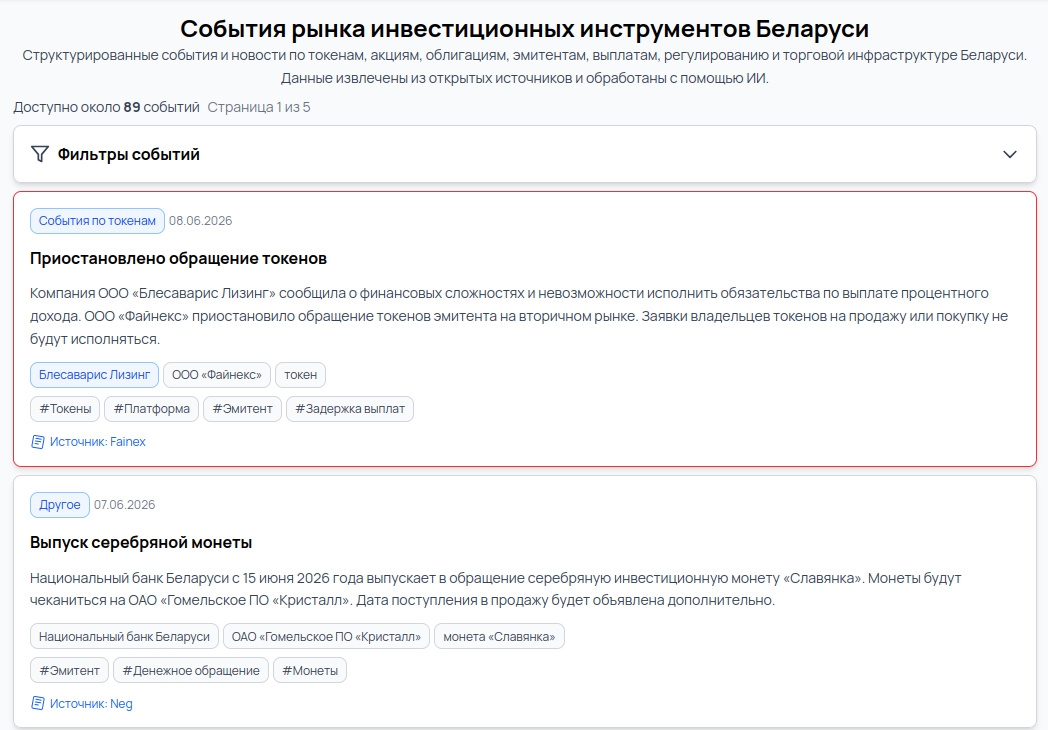The width and height of the screenshot is (1048, 730).
Task: Open the Источник: Neg link
Action: click(x=91, y=703)
